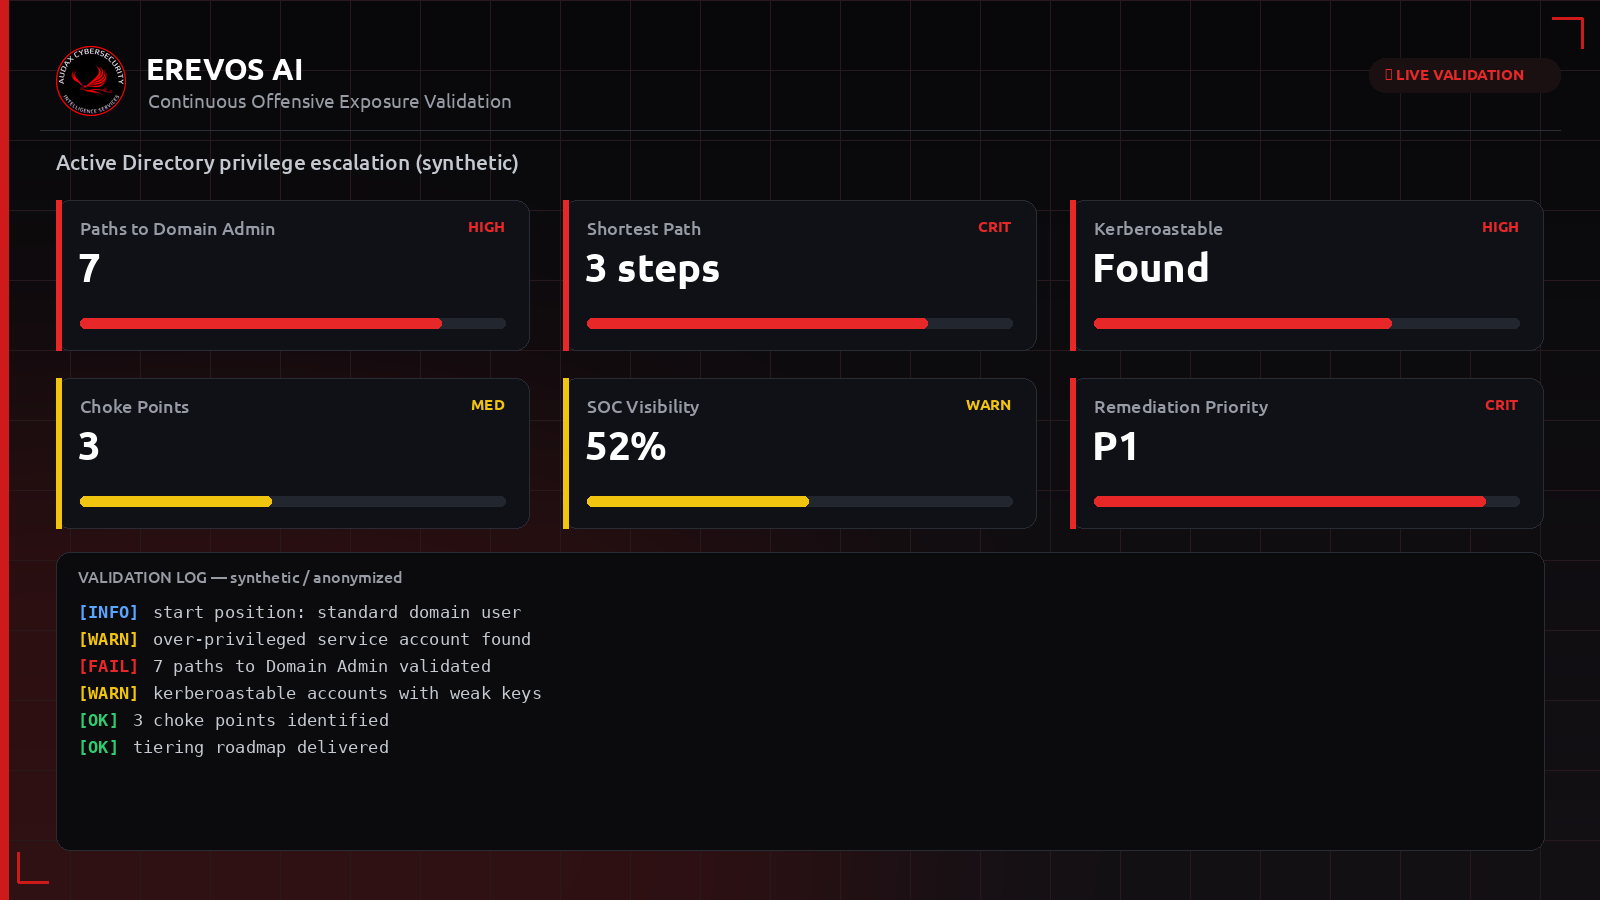Click the [FAIL] tag in the log

point(108,666)
